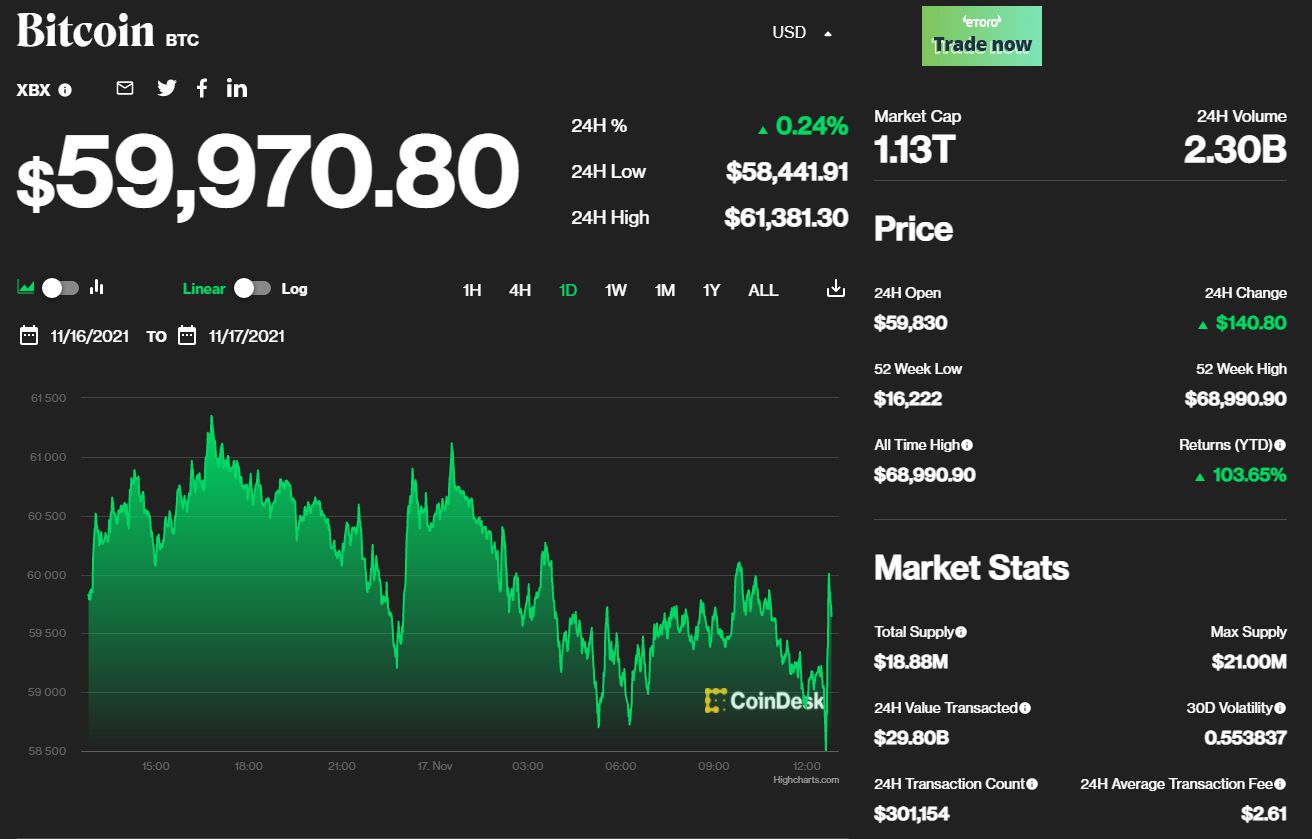Click the 24H Open $59,830 value
Image resolution: width=1312 pixels, height=839 pixels.
pyautogui.click(x=910, y=323)
